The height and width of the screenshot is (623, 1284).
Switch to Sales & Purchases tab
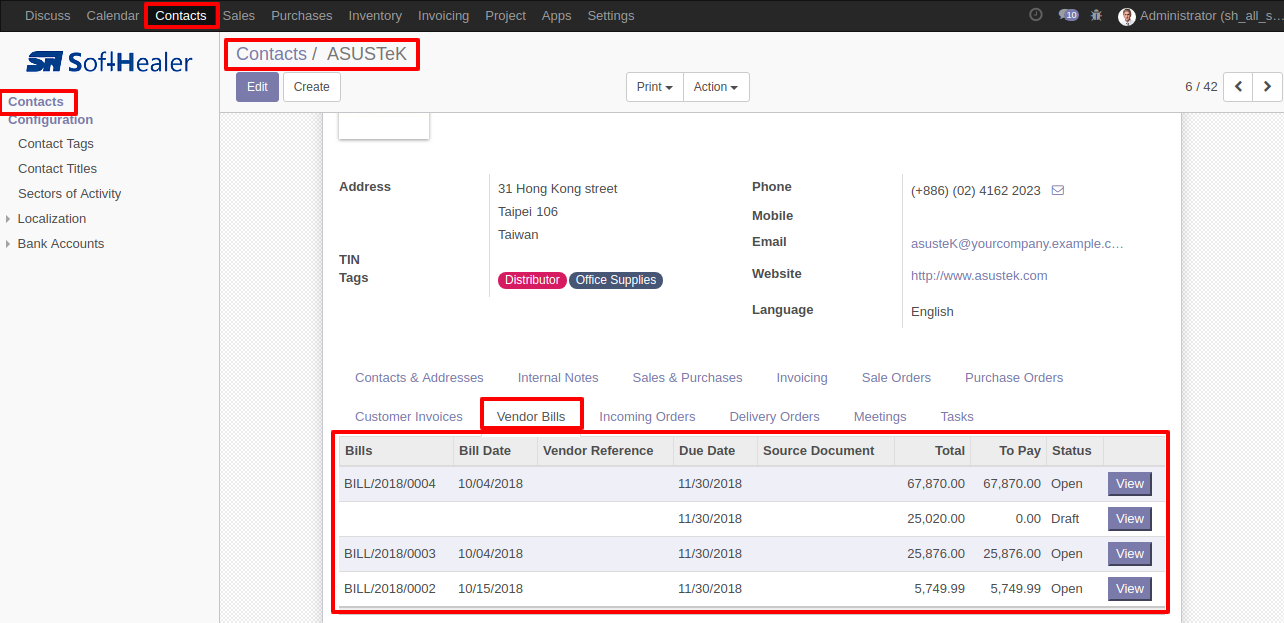(x=687, y=378)
